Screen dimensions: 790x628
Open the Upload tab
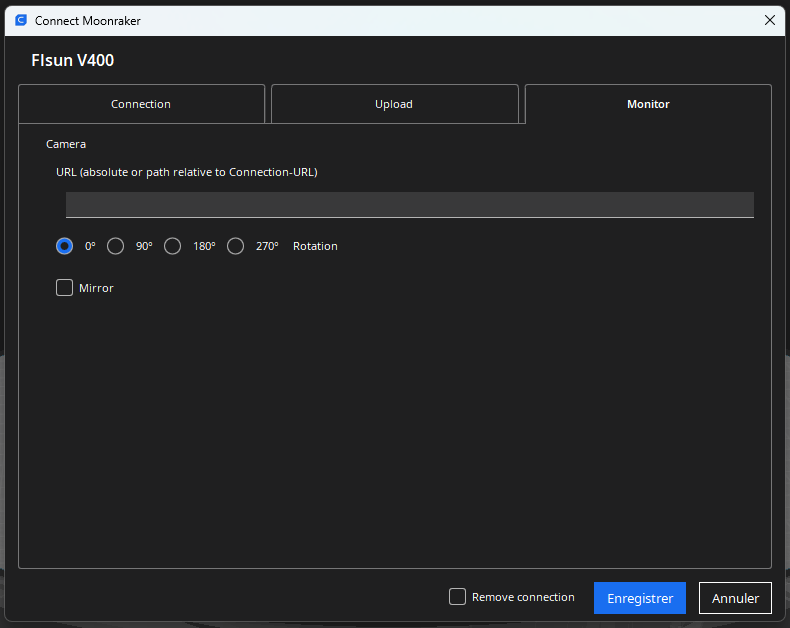(394, 104)
